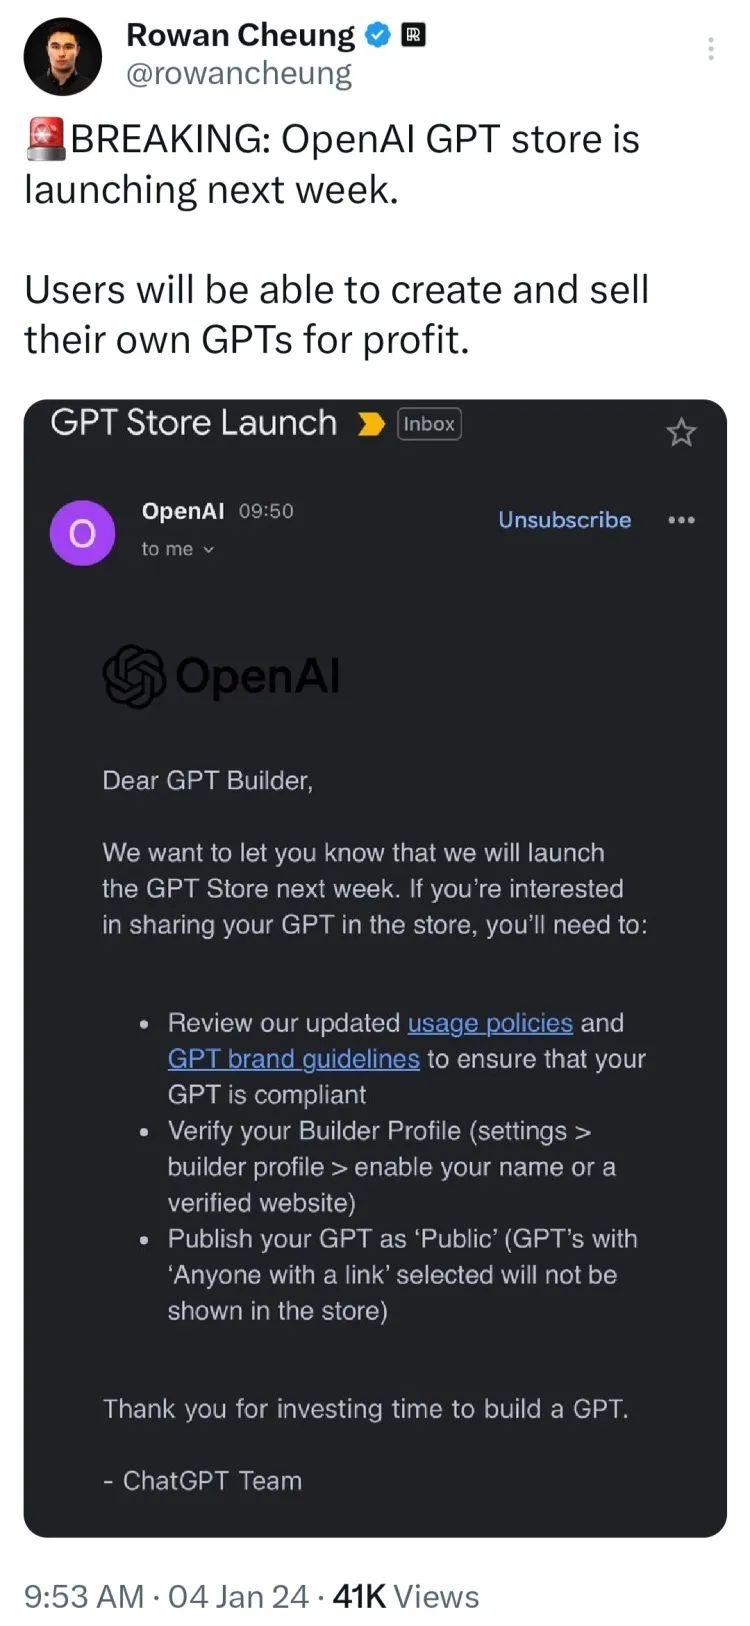Image resolution: width=750 pixels, height=1626 pixels.
Task: Toggle the yellow importance marker beside the subject
Action: pyautogui.click(x=371, y=425)
